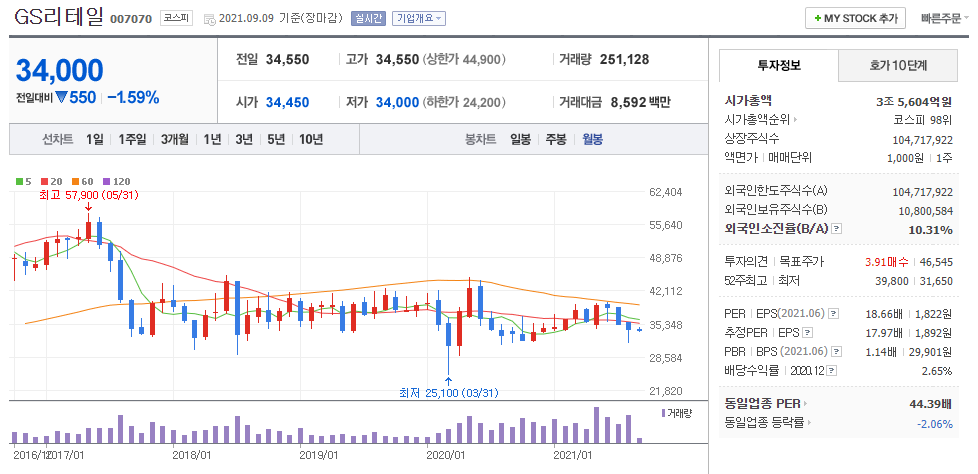Click the 최고 57,900 (05/31) chart marker
This screenshot has width=978, height=474.
(89, 195)
